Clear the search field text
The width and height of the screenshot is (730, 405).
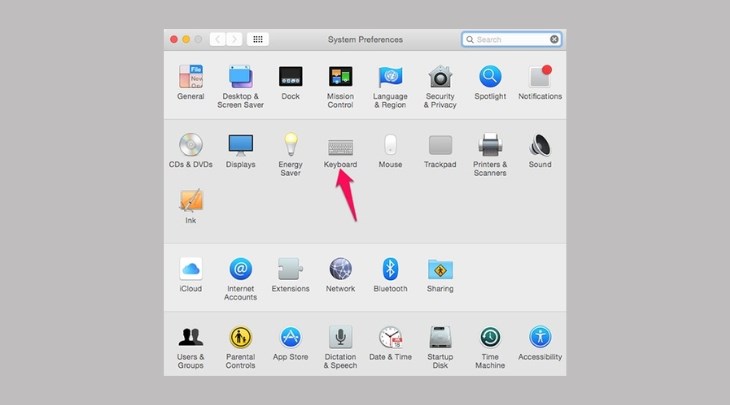point(554,40)
